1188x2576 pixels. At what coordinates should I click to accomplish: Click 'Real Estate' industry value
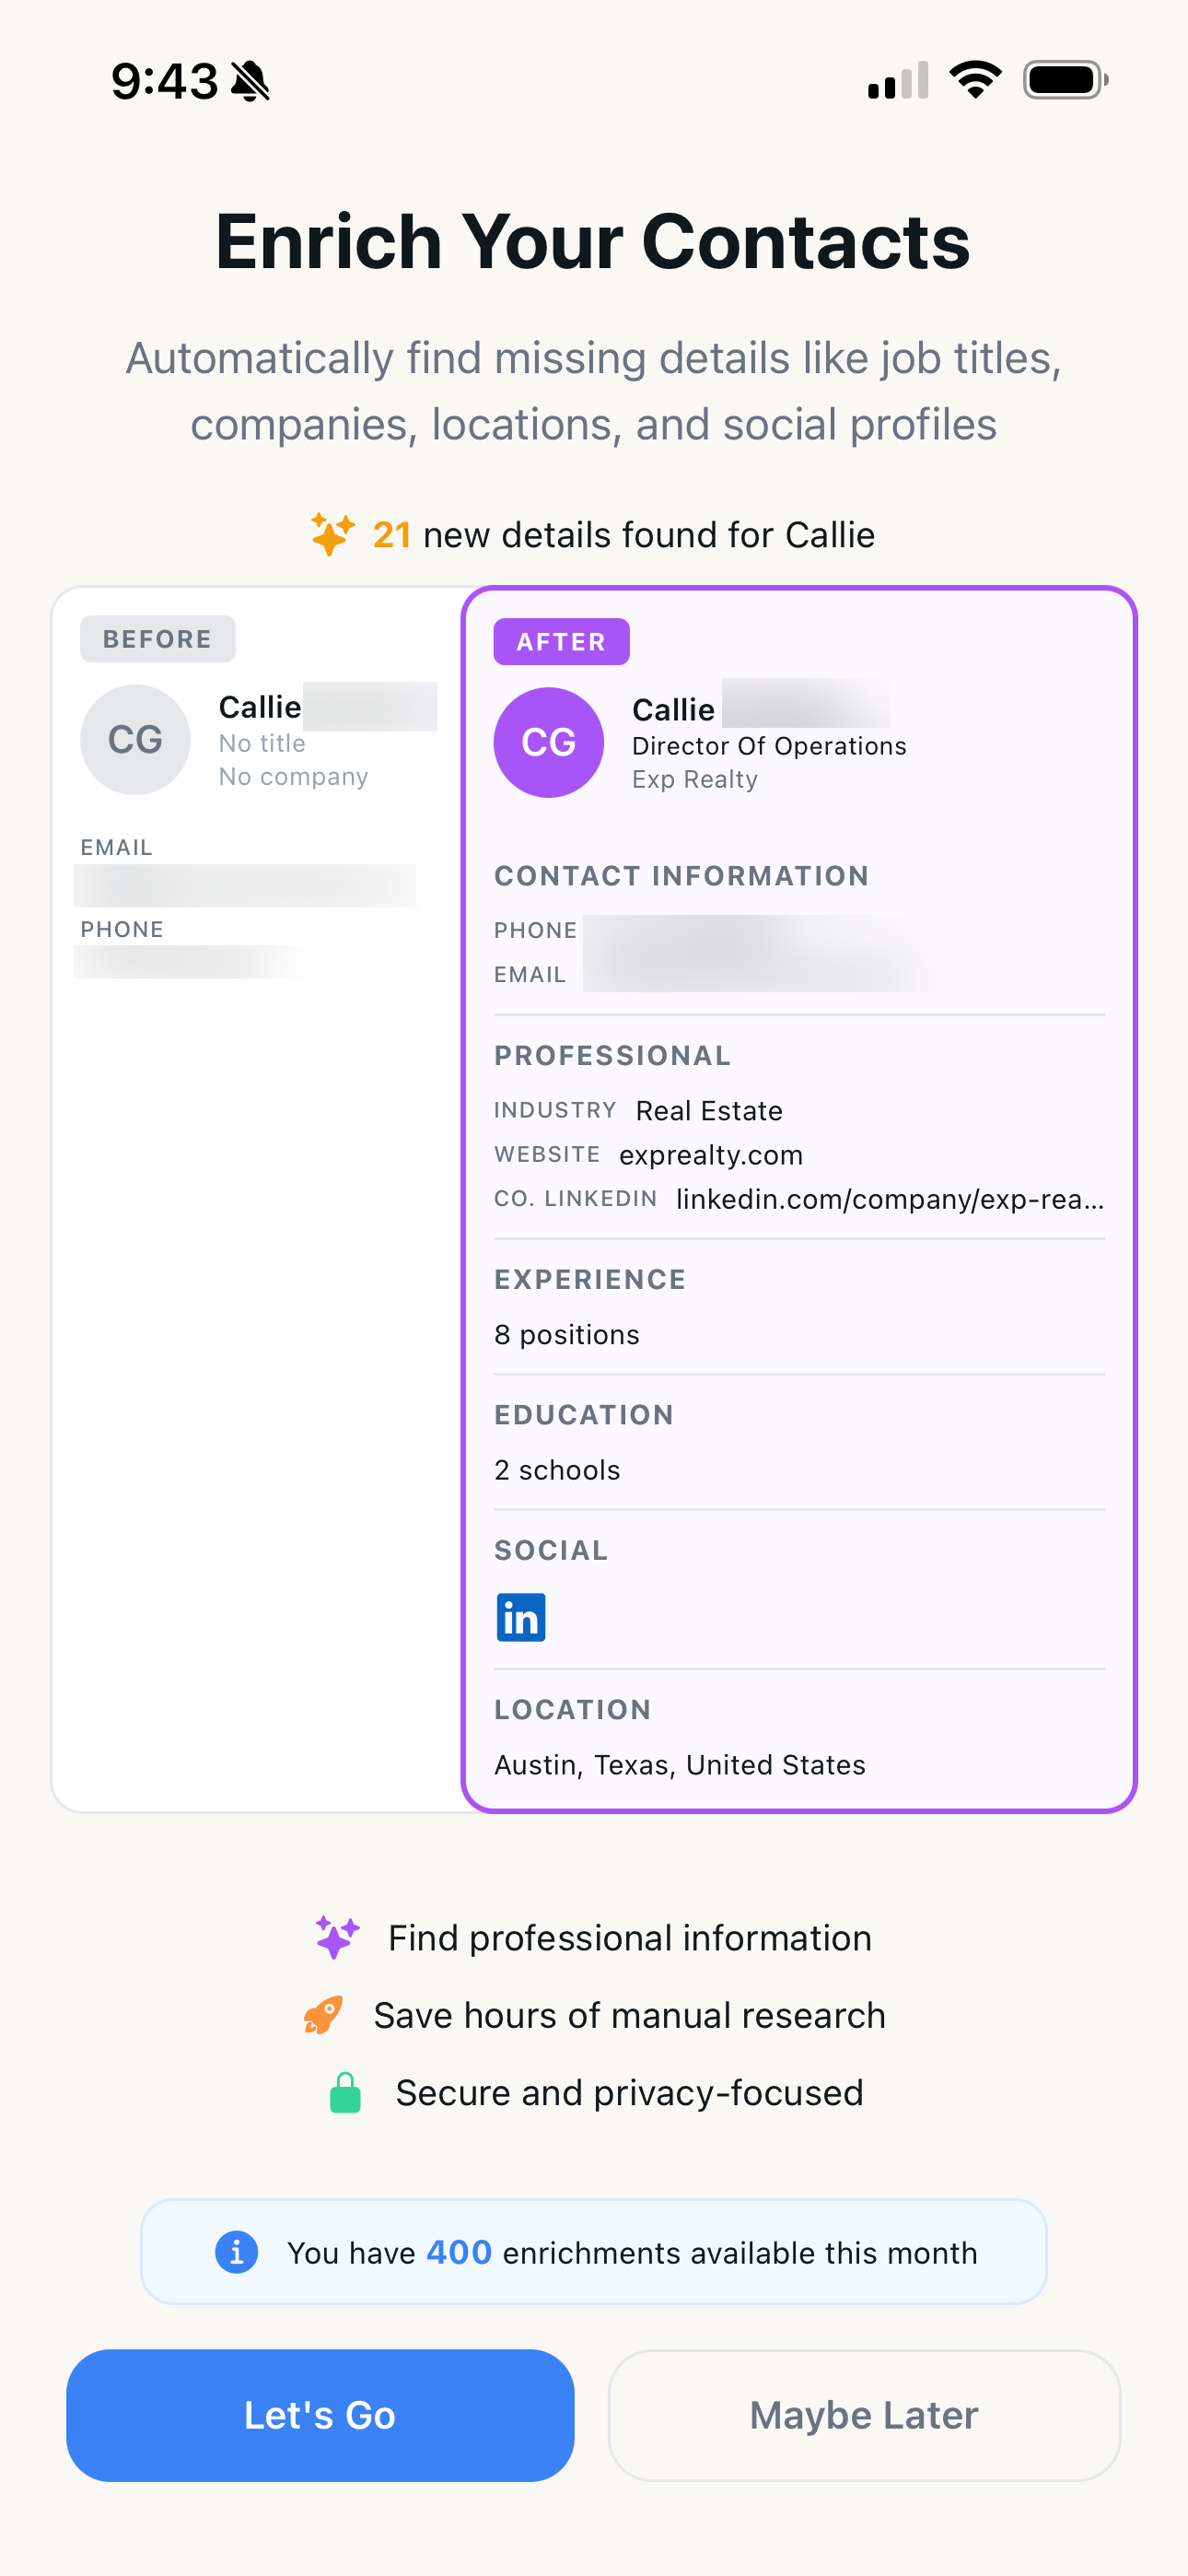(x=709, y=1111)
